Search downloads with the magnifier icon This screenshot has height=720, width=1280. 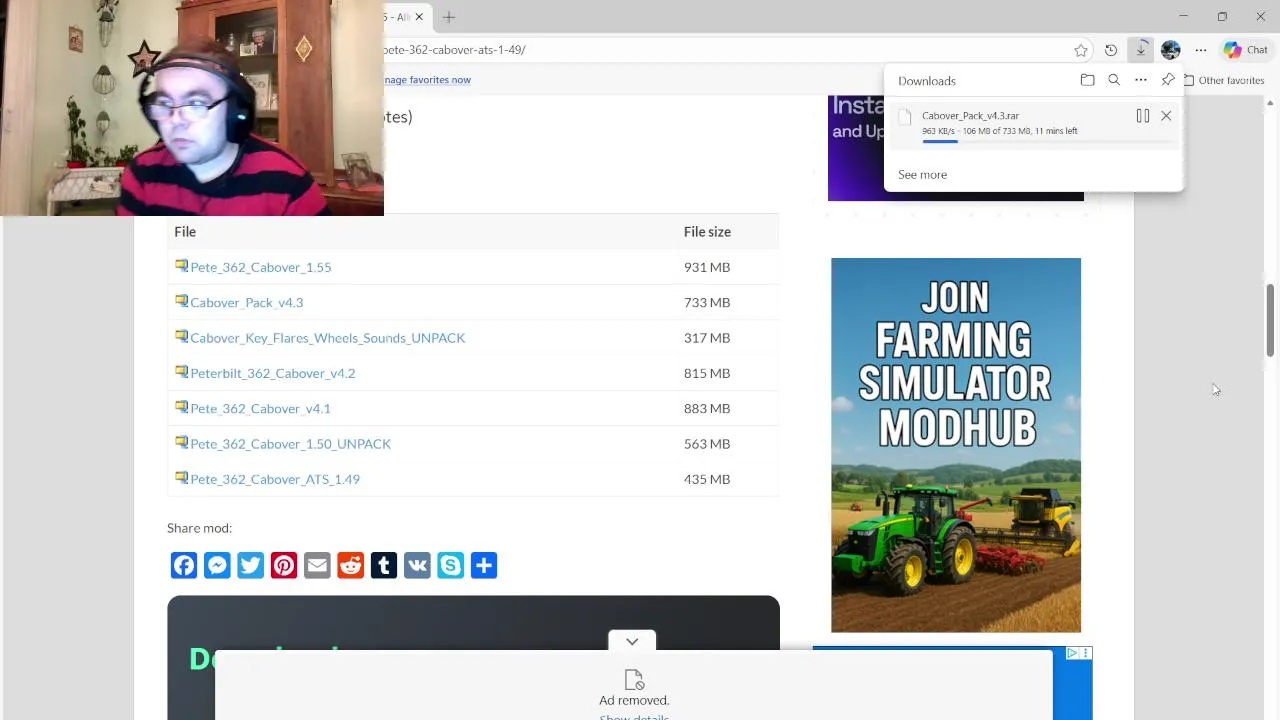(x=1114, y=80)
